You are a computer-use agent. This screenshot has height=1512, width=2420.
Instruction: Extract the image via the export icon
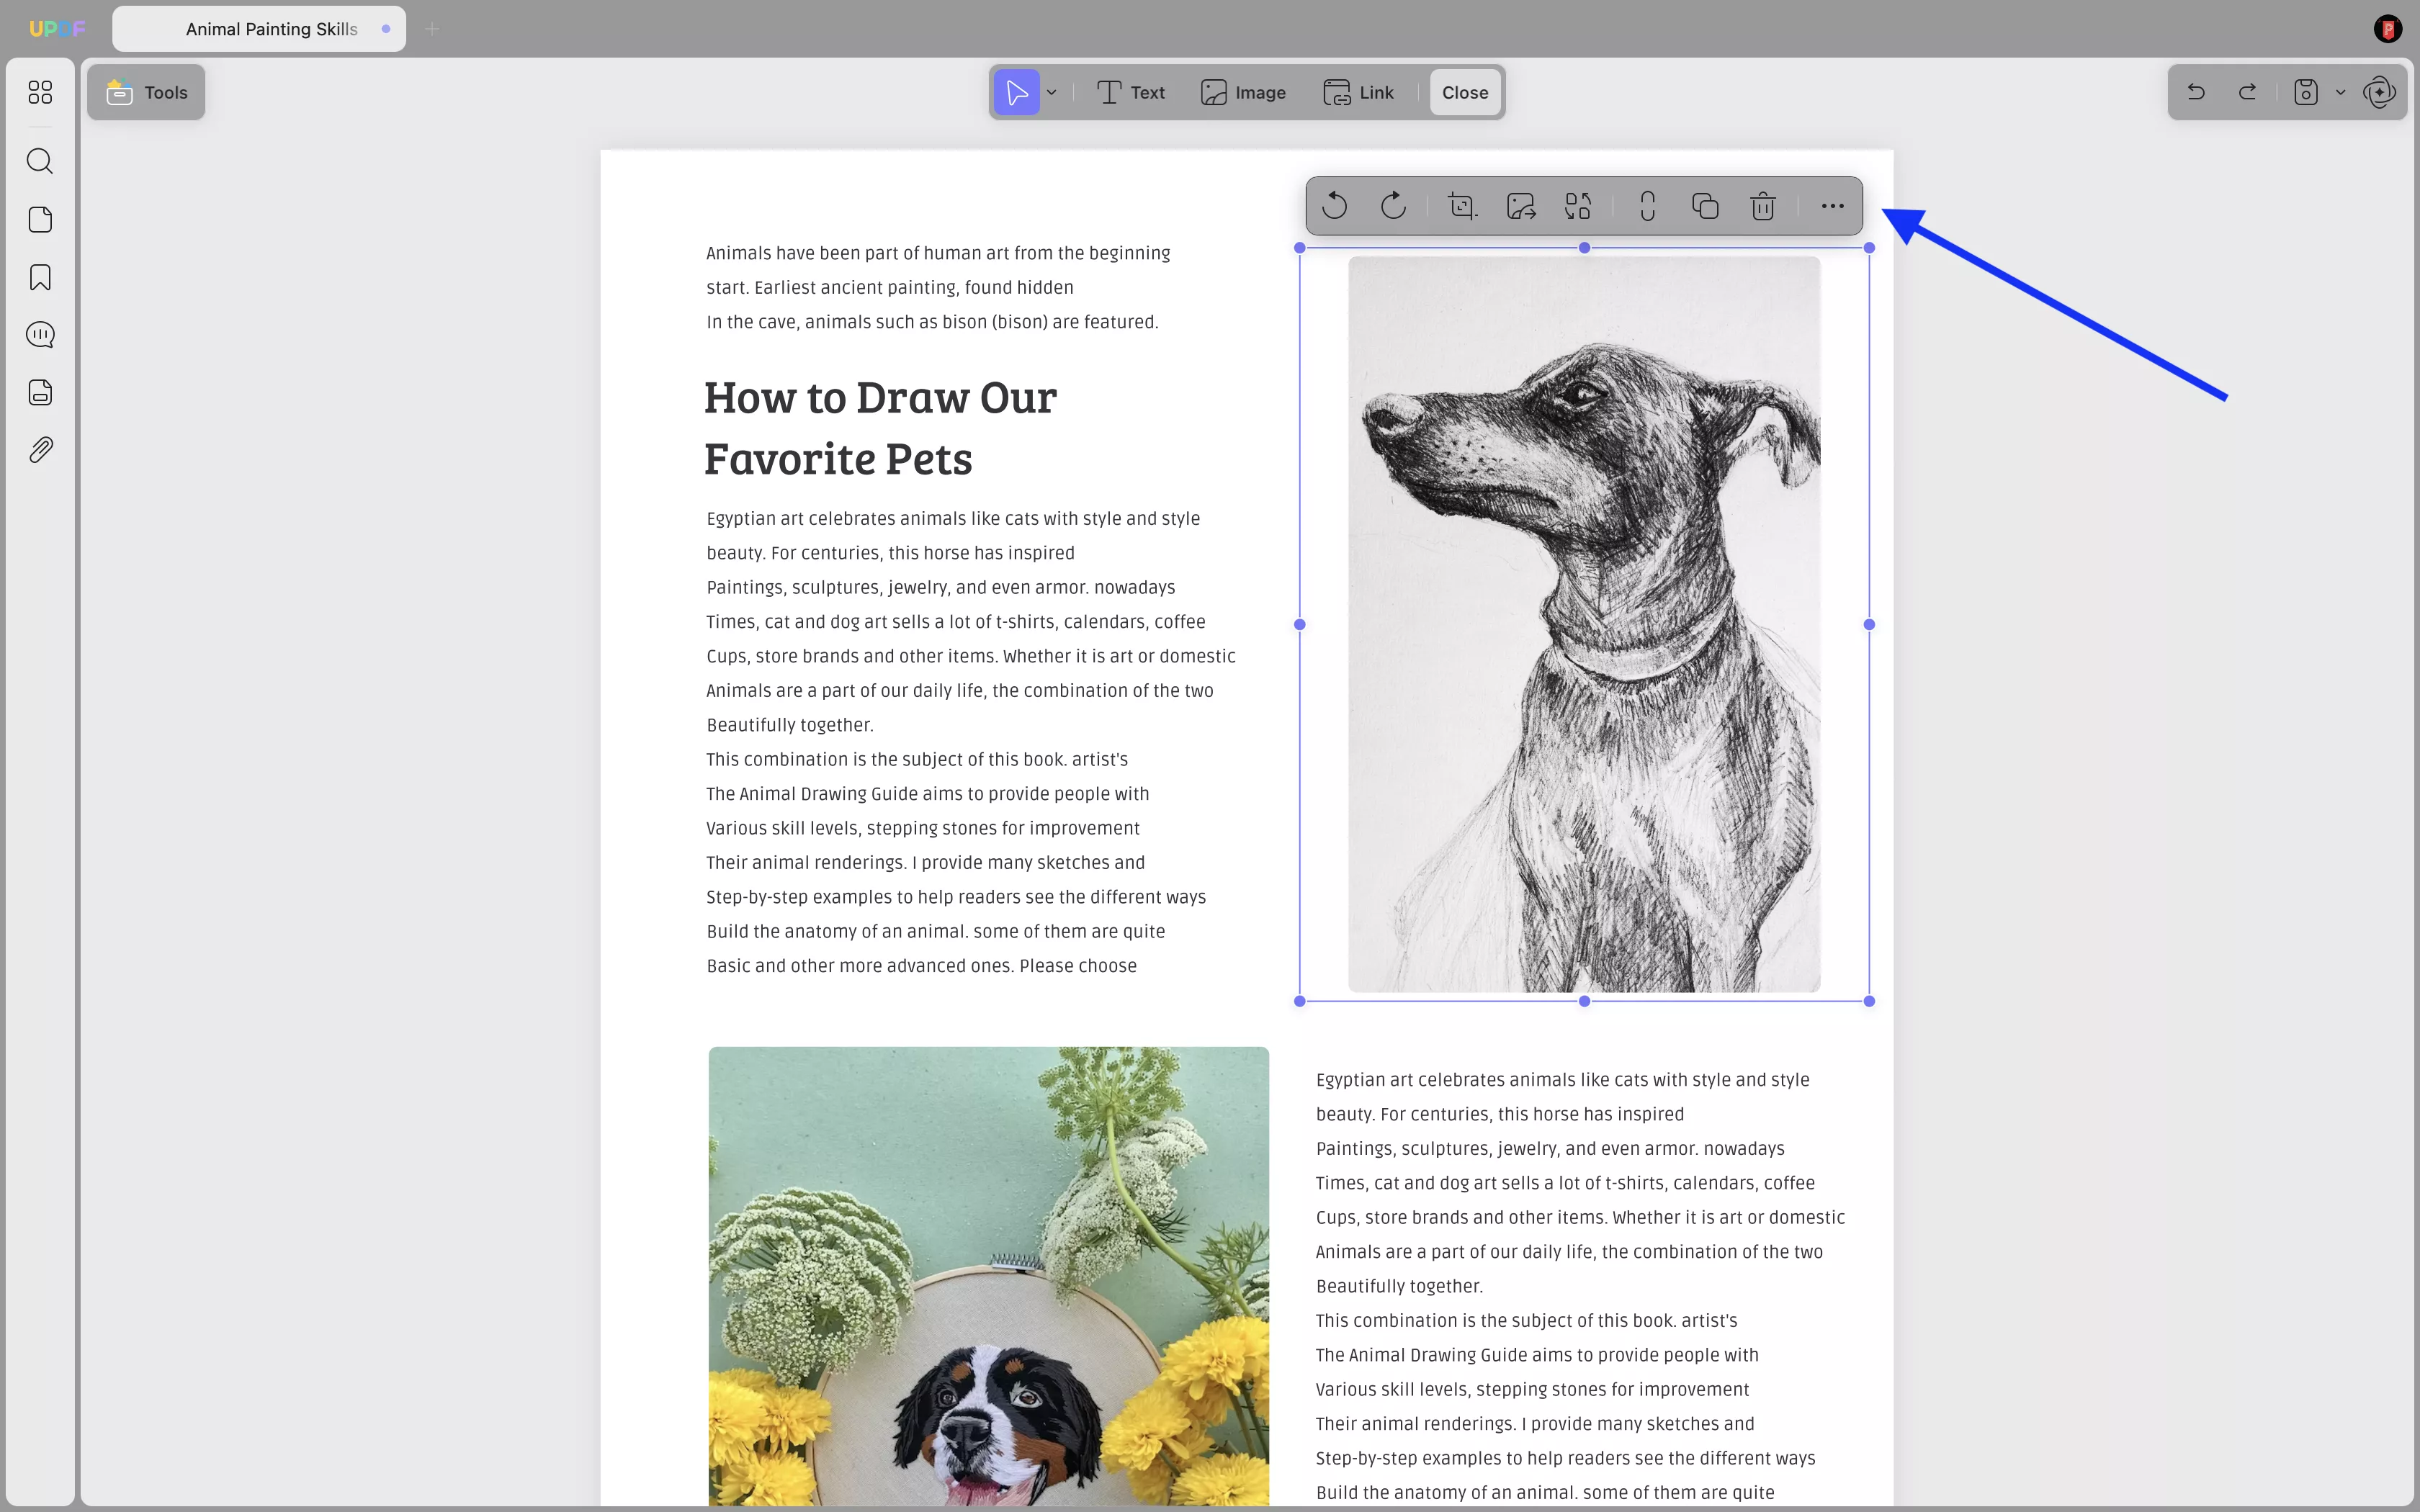1521,206
